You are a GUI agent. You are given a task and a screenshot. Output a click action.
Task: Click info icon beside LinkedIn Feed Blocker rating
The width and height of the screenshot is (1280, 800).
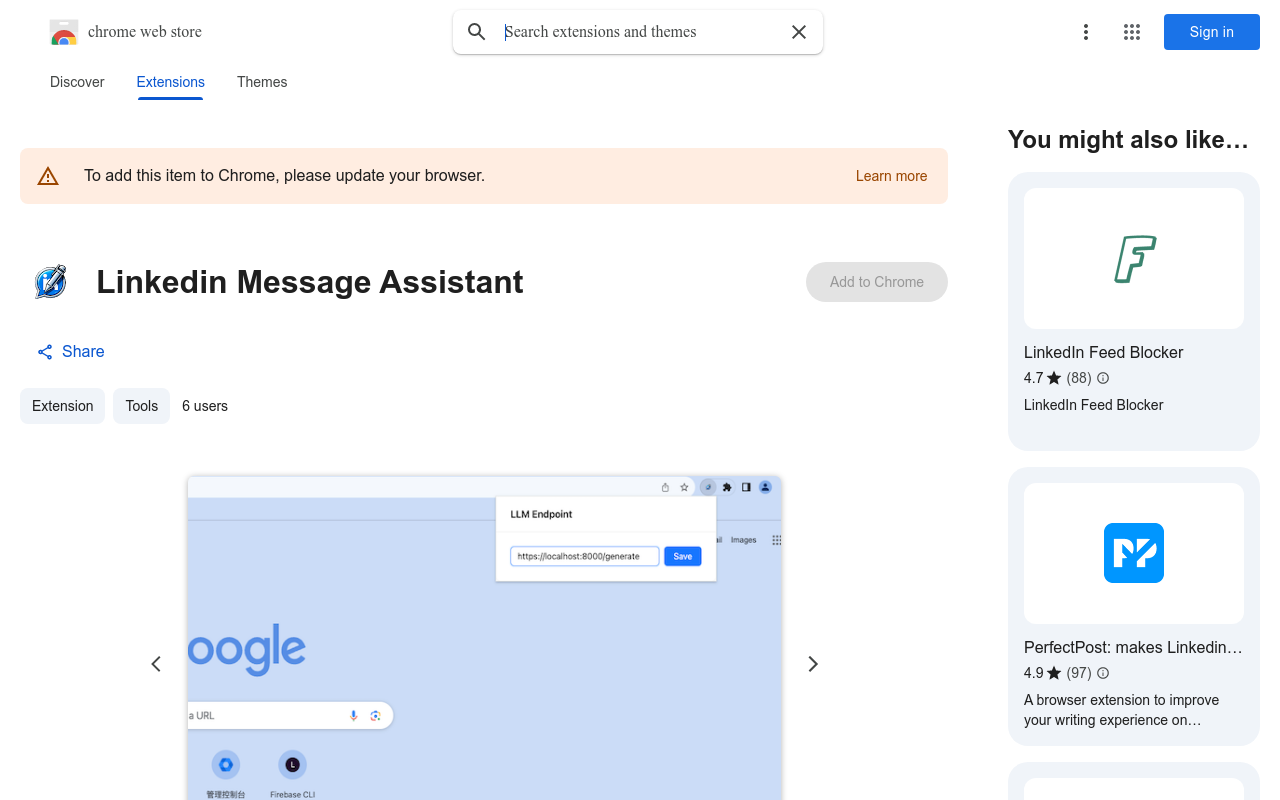[x=1103, y=378]
